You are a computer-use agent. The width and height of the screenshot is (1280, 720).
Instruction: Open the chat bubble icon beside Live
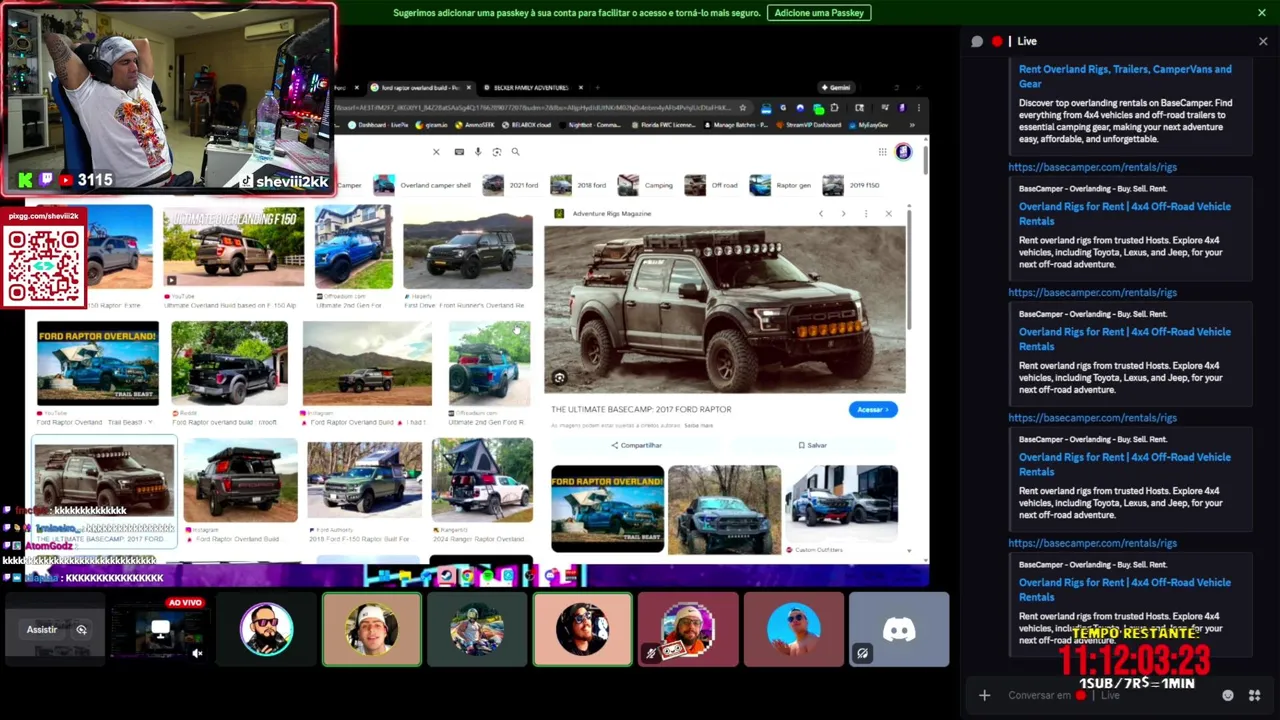pos(977,41)
